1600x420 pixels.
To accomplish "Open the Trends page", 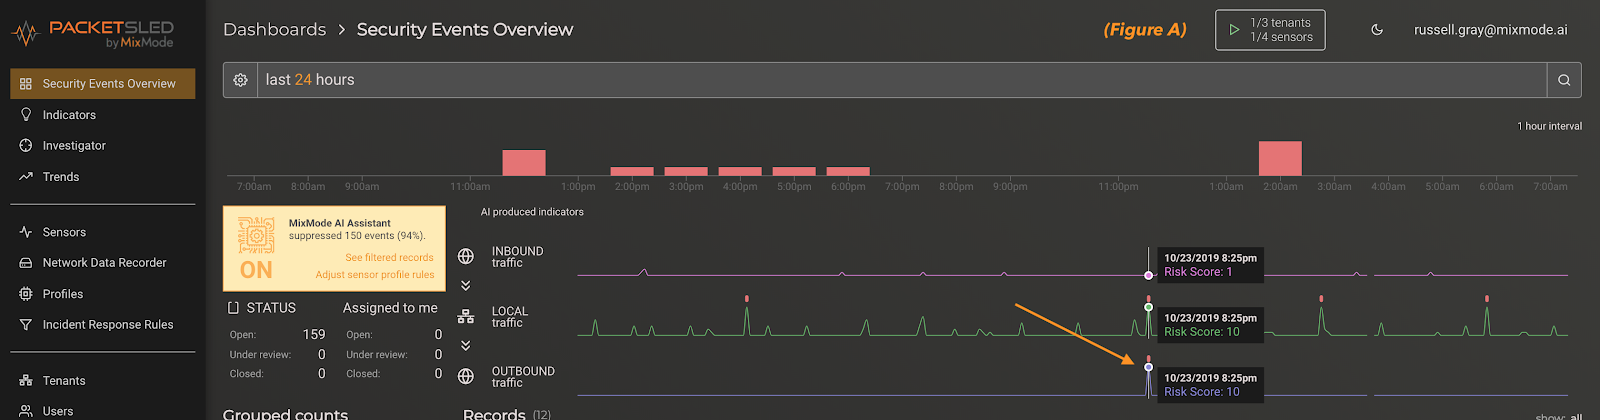I will tap(61, 177).
